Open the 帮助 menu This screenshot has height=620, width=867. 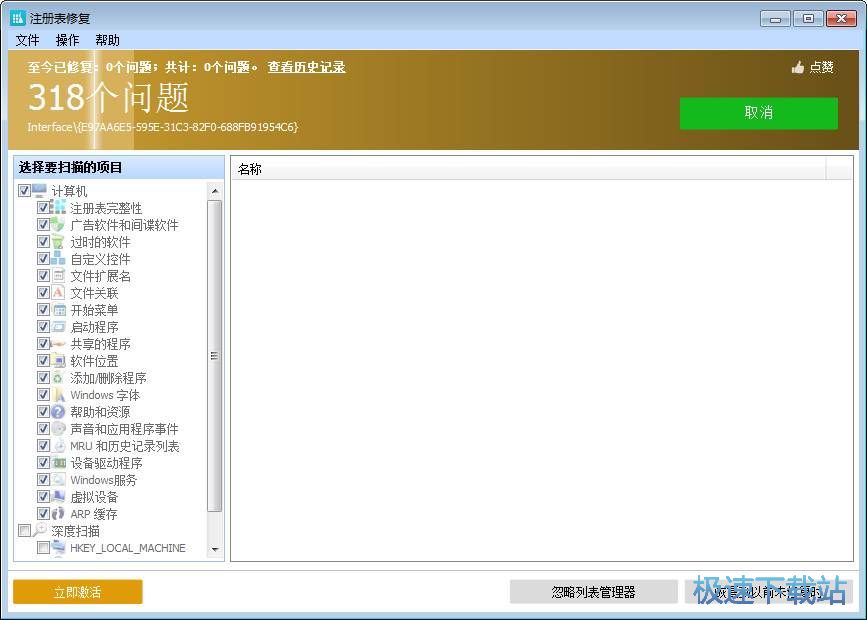coord(106,40)
